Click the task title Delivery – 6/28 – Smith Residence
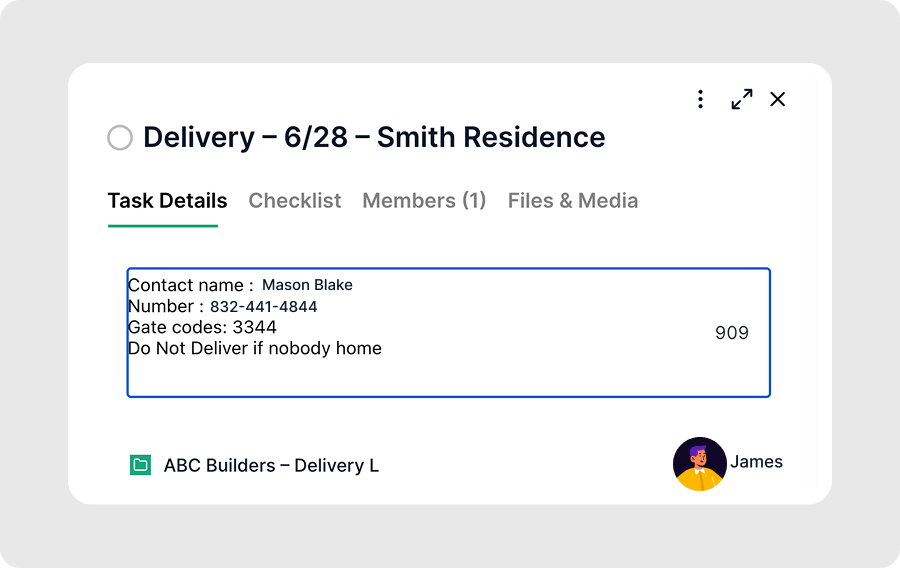 point(374,138)
